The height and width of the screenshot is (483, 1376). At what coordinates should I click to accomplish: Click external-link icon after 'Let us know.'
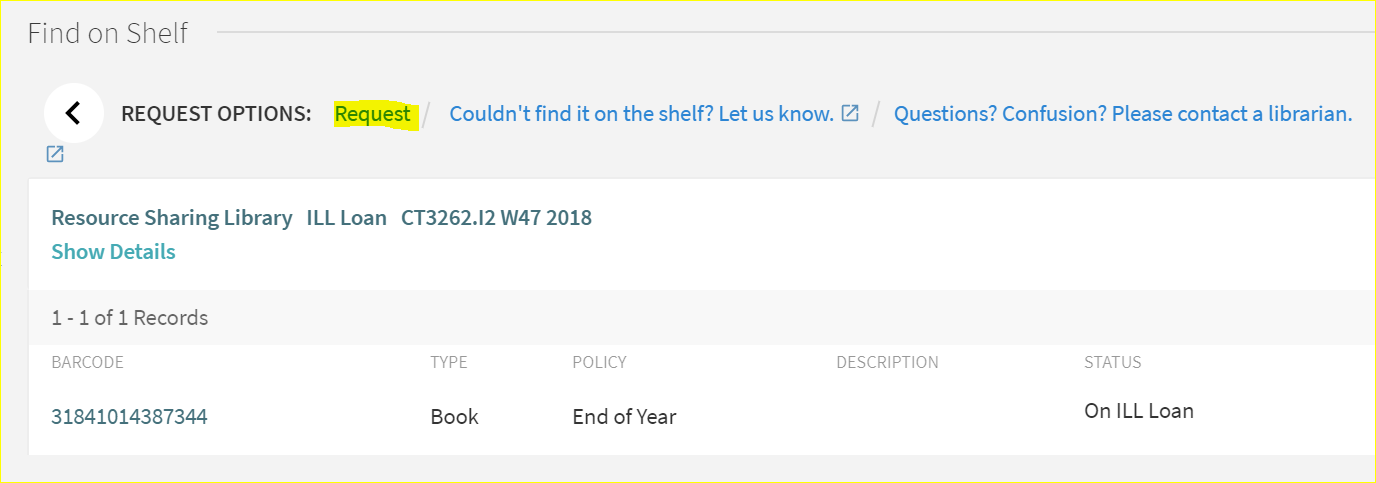pyautogui.click(x=850, y=113)
